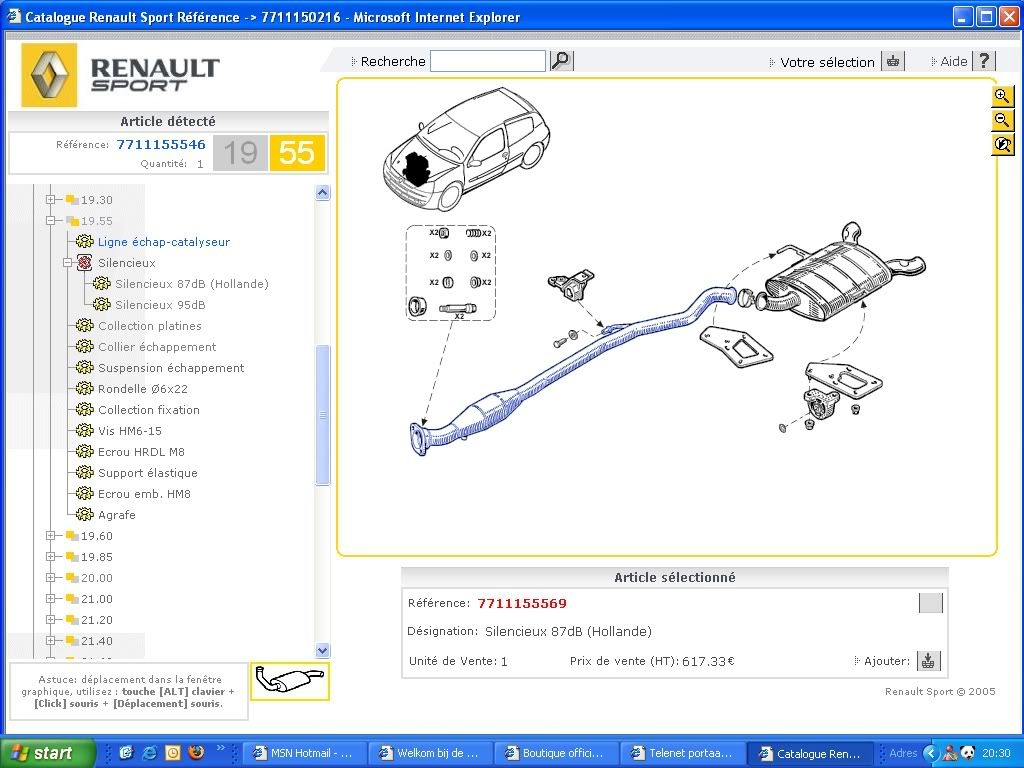The image size is (1024, 768).
Task: Open the selection basket icon
Action: coord(892,61)
